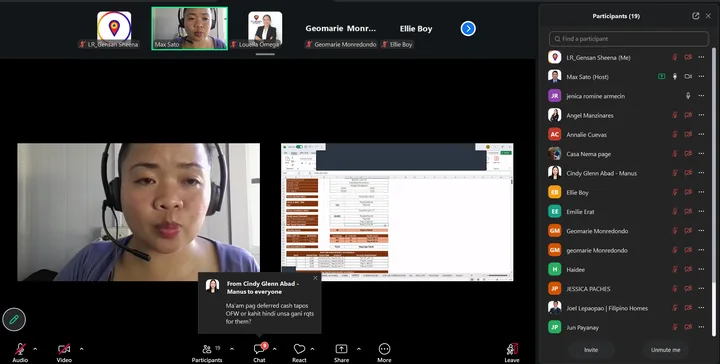The width and height of the screenshot is (720, 364).
Task: Open the React emoji menu
Action: click(299, 349)
